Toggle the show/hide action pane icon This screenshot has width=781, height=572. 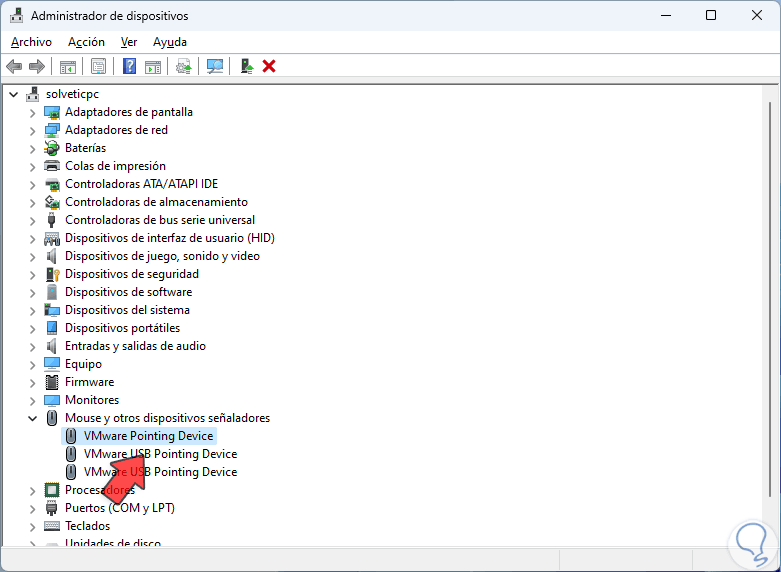coord(153,66)
